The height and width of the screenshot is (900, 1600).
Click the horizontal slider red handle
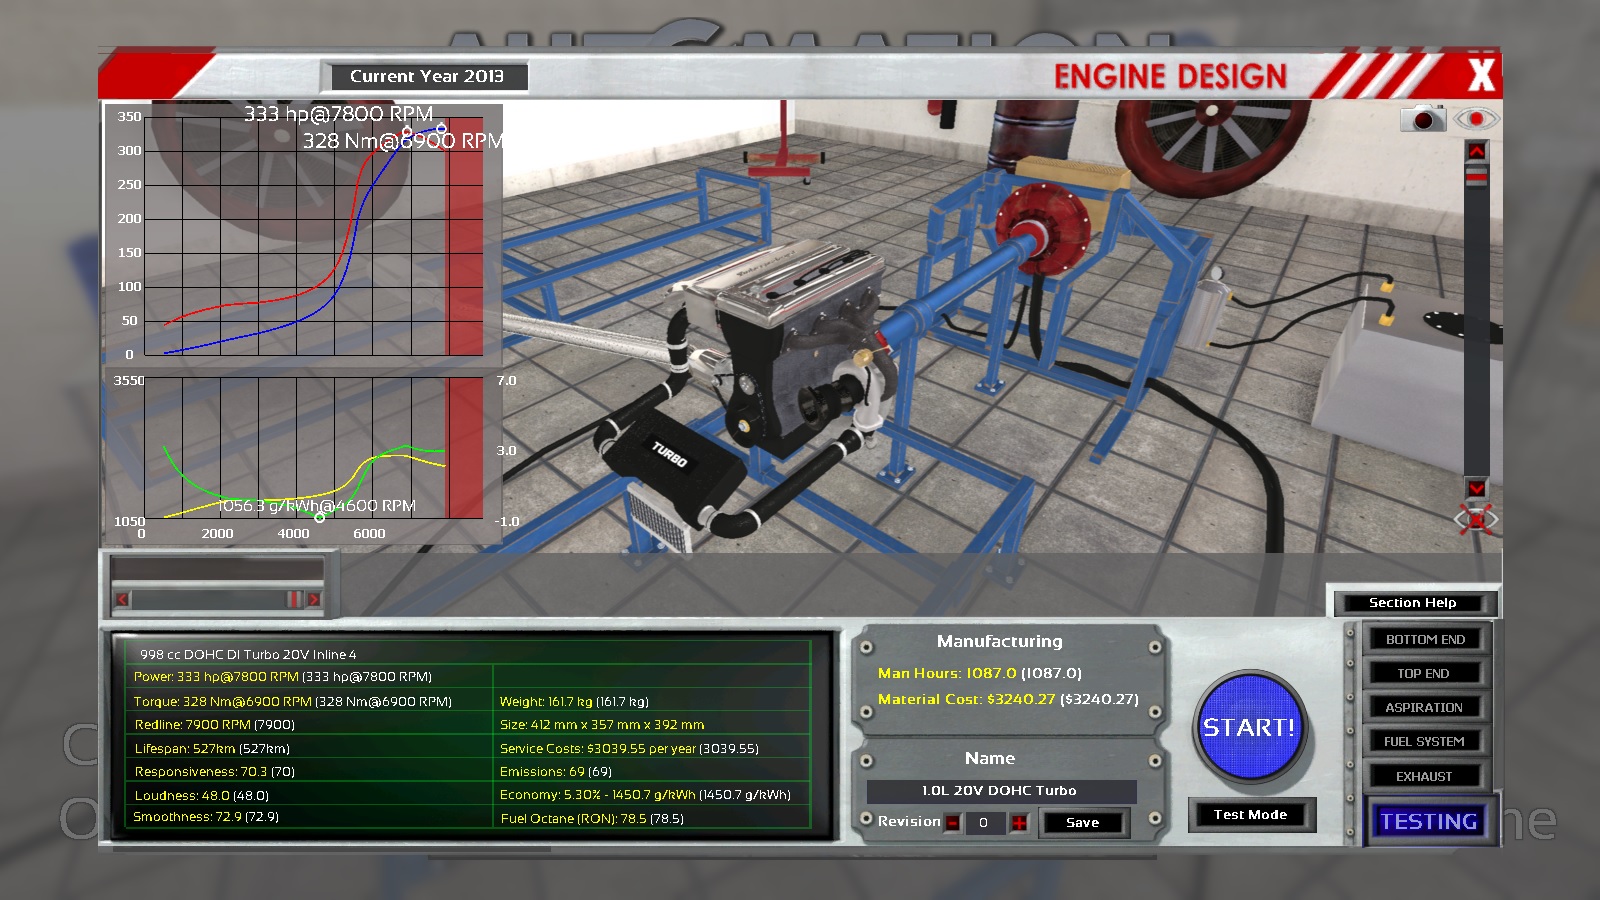[x=294, y=599]
